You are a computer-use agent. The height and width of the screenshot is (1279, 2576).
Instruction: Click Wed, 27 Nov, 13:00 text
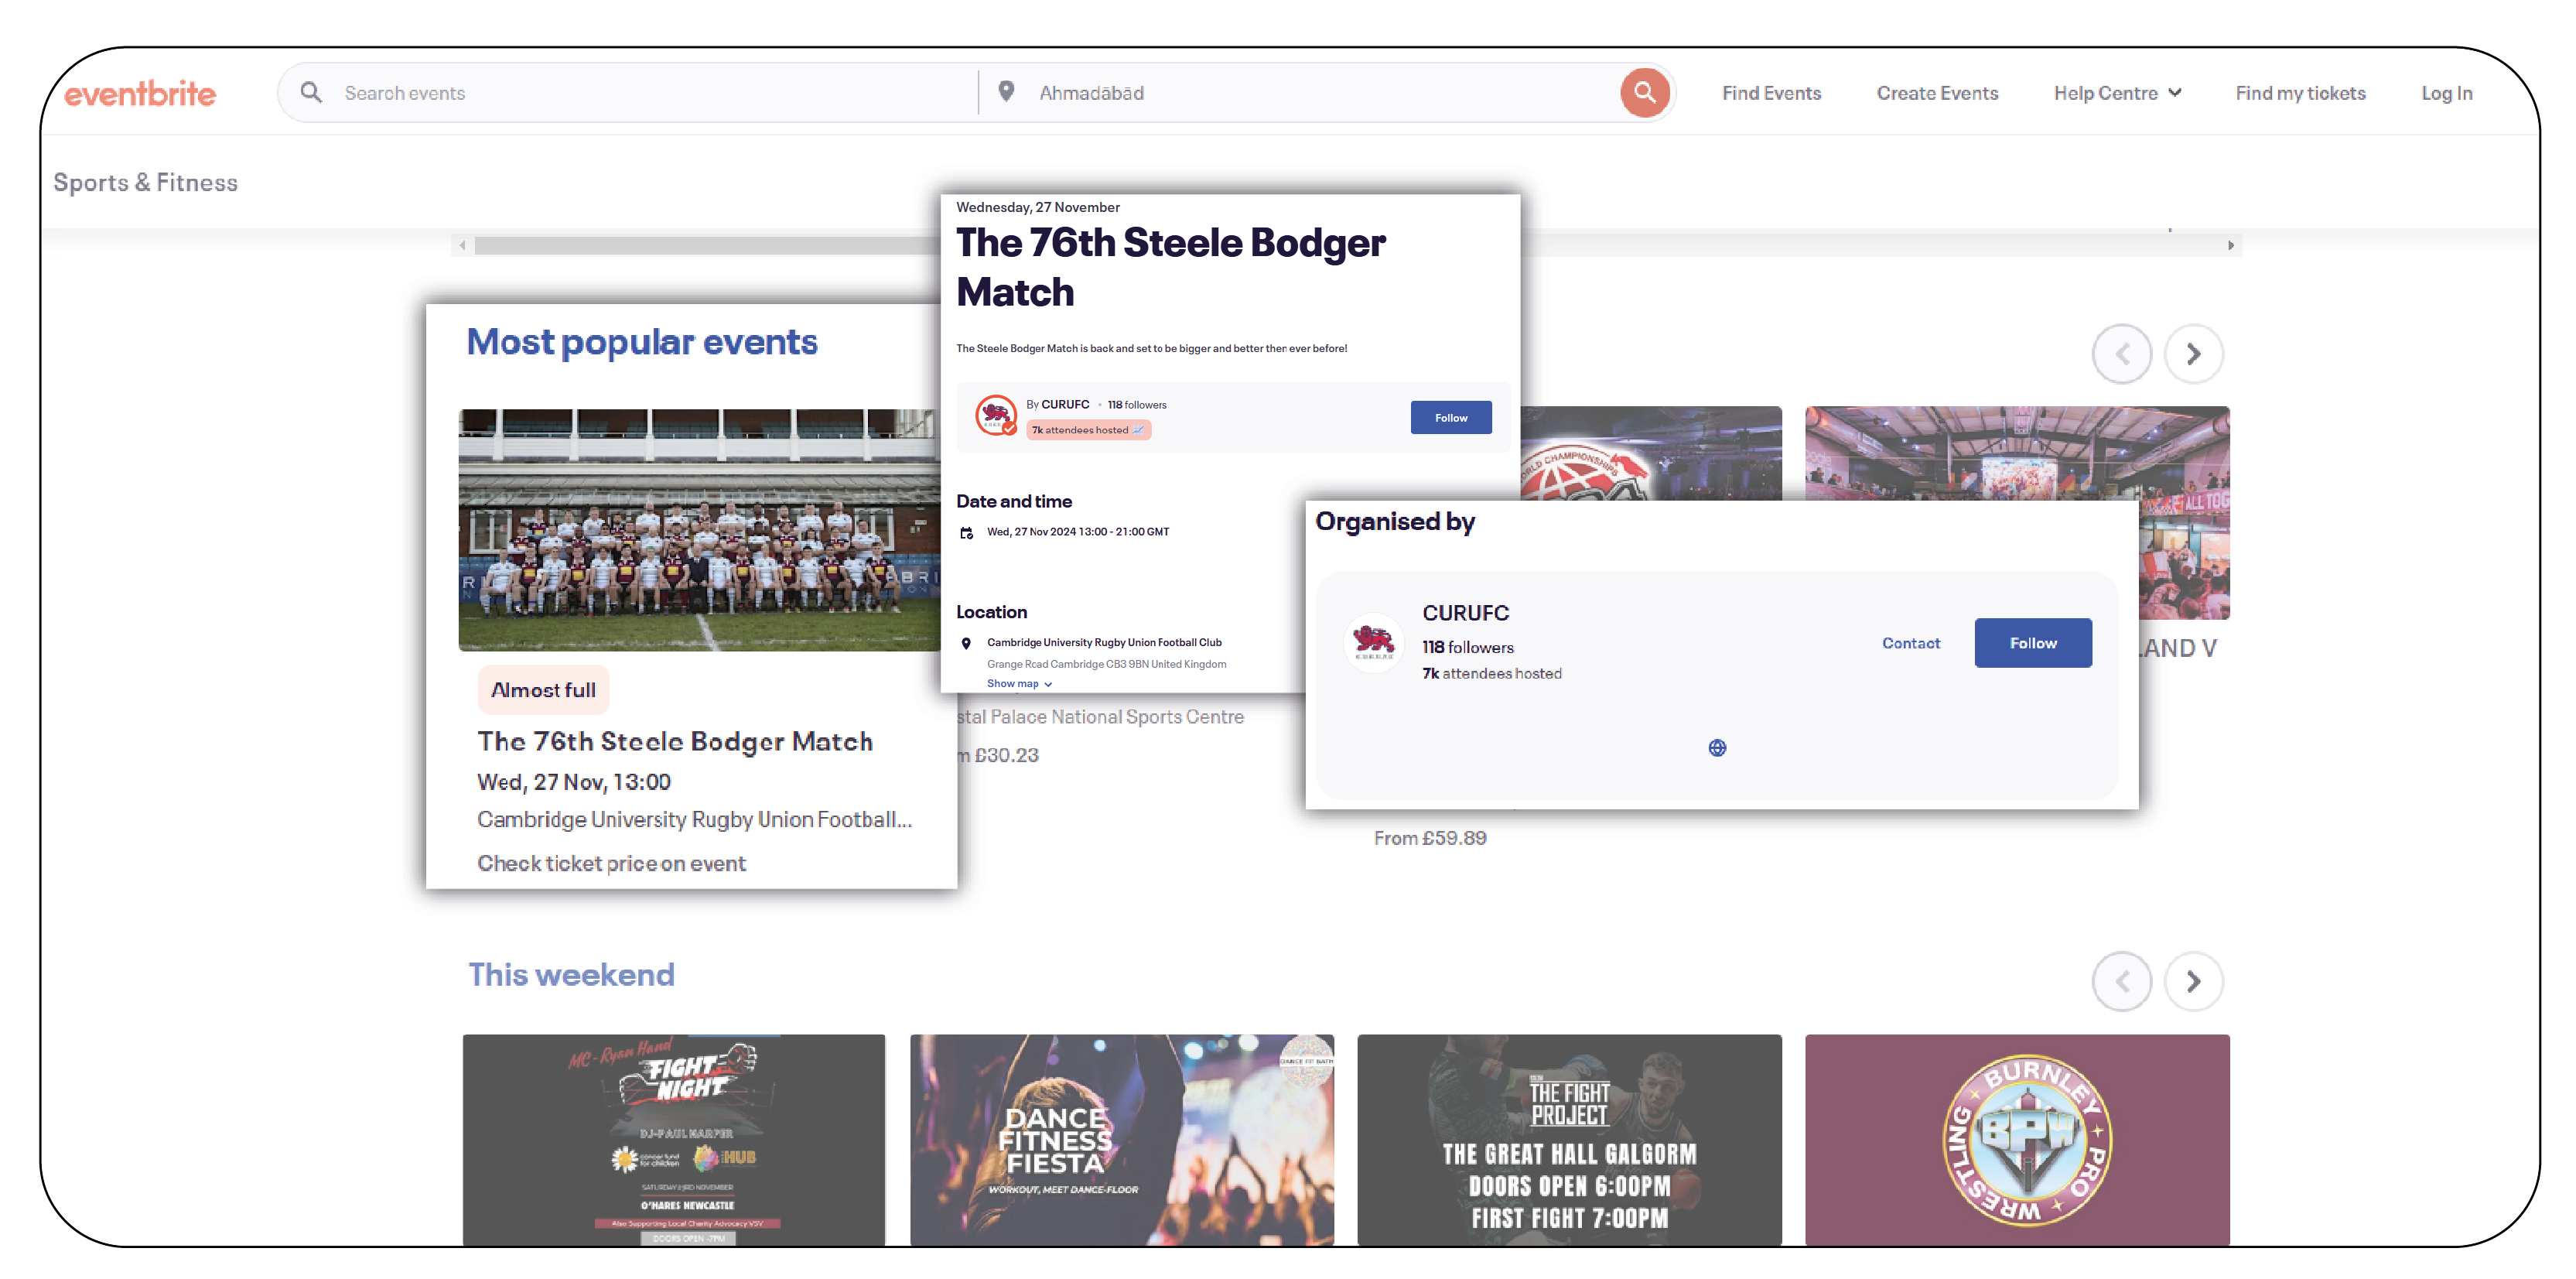point(574,782)
